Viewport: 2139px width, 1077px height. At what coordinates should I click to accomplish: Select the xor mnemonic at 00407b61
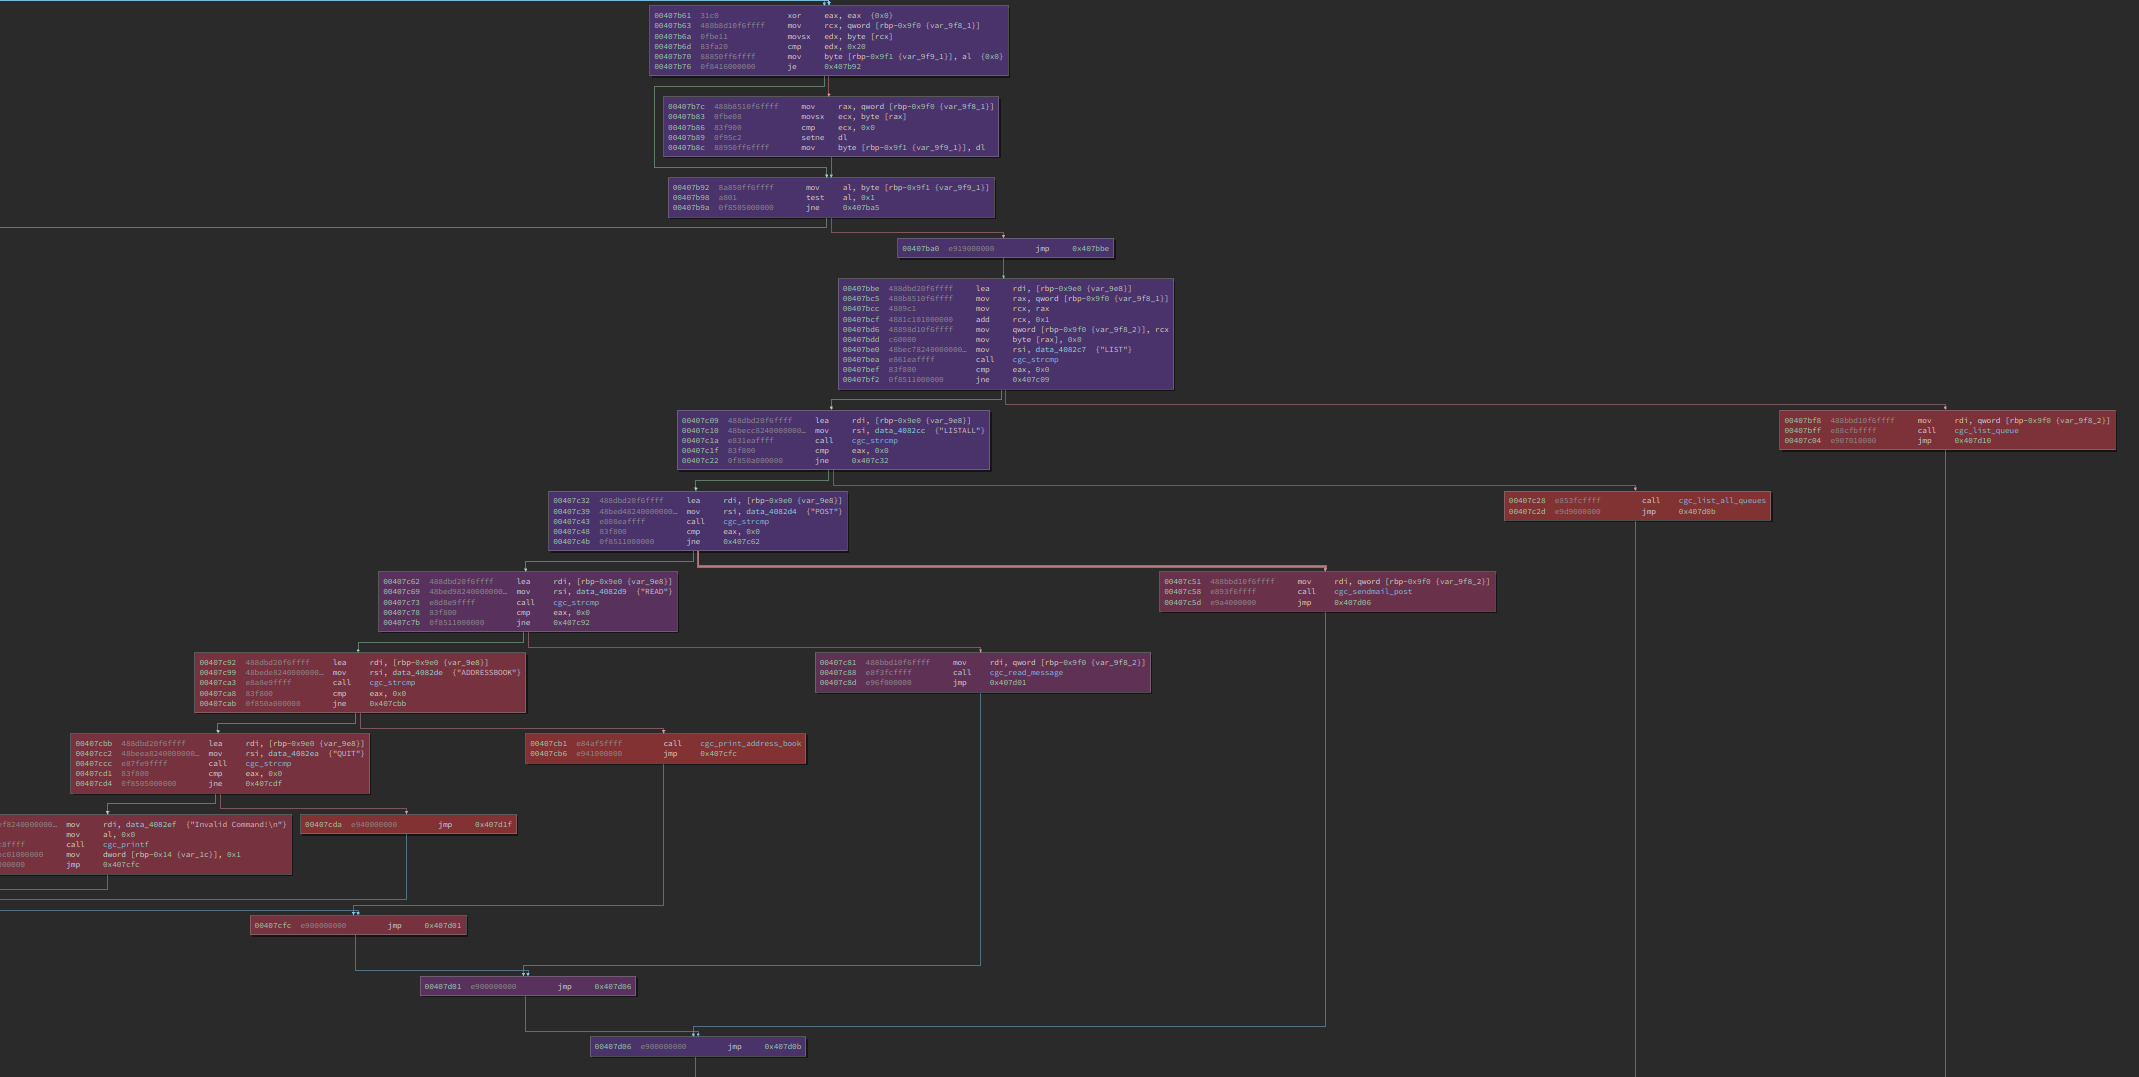pyautogui.click(x=794, y=16)
